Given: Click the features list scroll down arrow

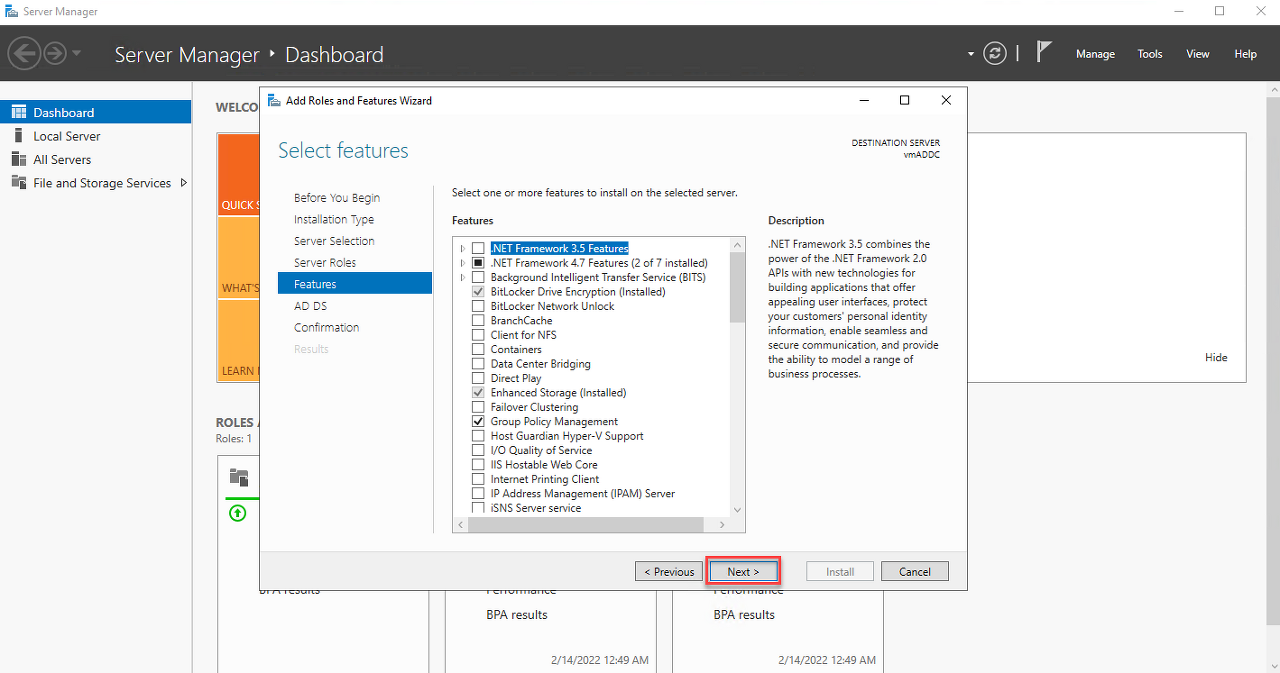Looking at the screenshot, I should pos(737,509).
